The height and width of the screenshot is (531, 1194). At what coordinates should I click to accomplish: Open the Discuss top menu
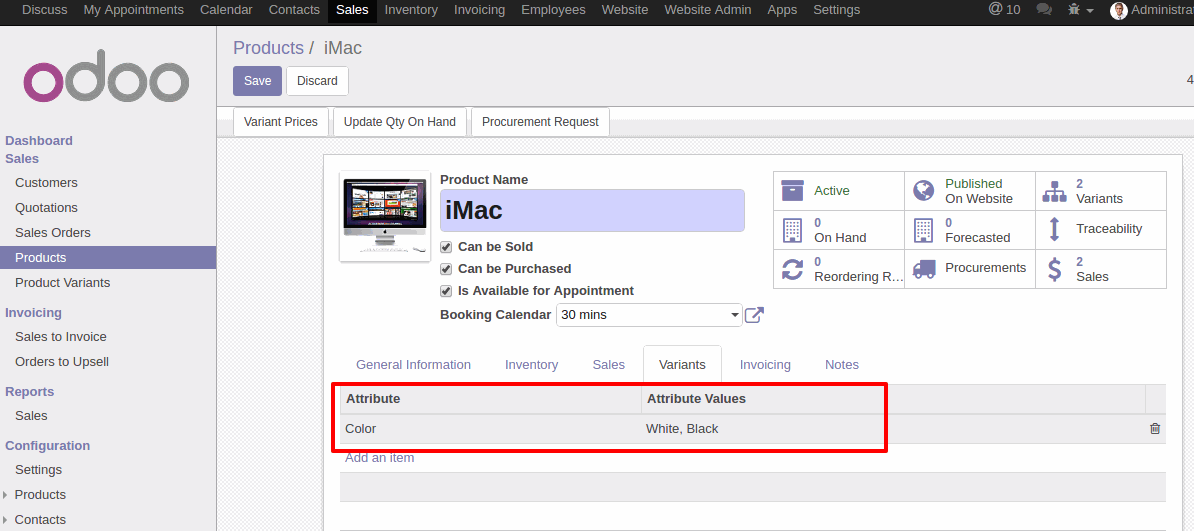[45, 10]
